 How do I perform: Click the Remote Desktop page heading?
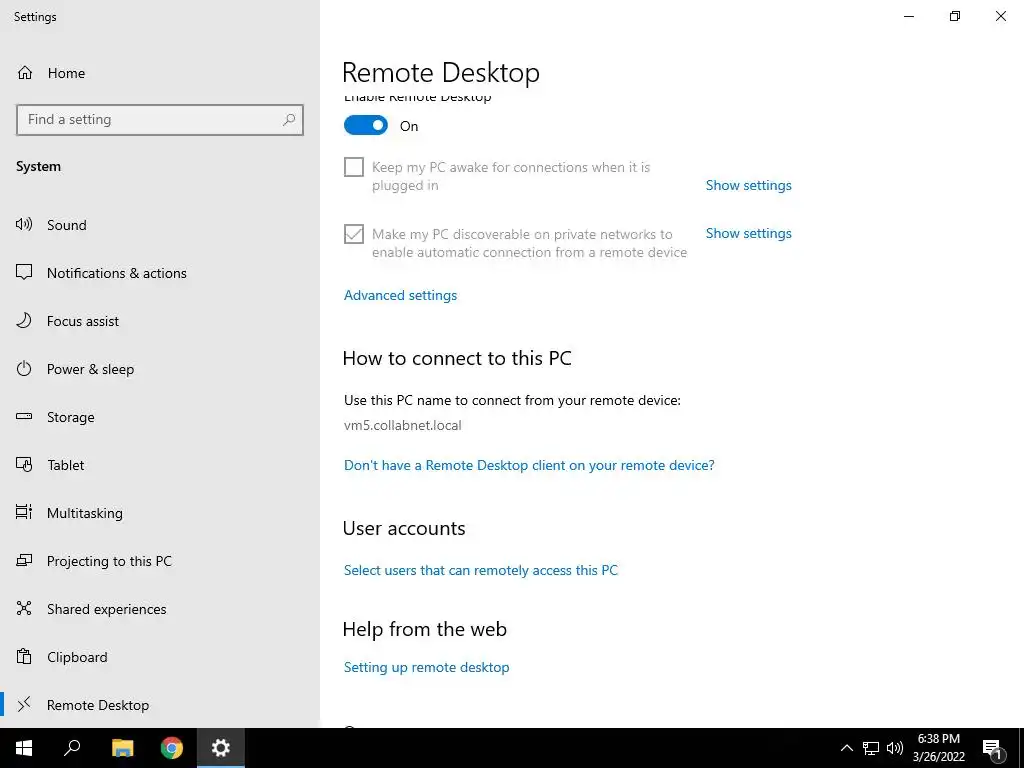pyautogui.click(x=441, y=72)
